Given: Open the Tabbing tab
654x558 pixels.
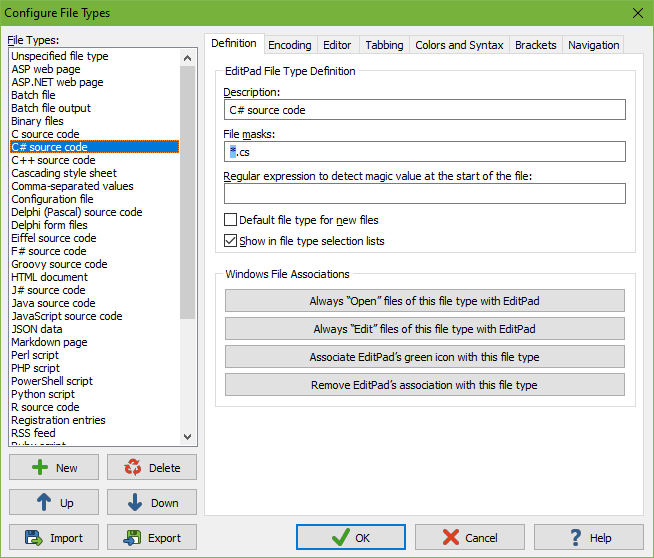Looking at the screenshot, I should click(x=384, y=45).
